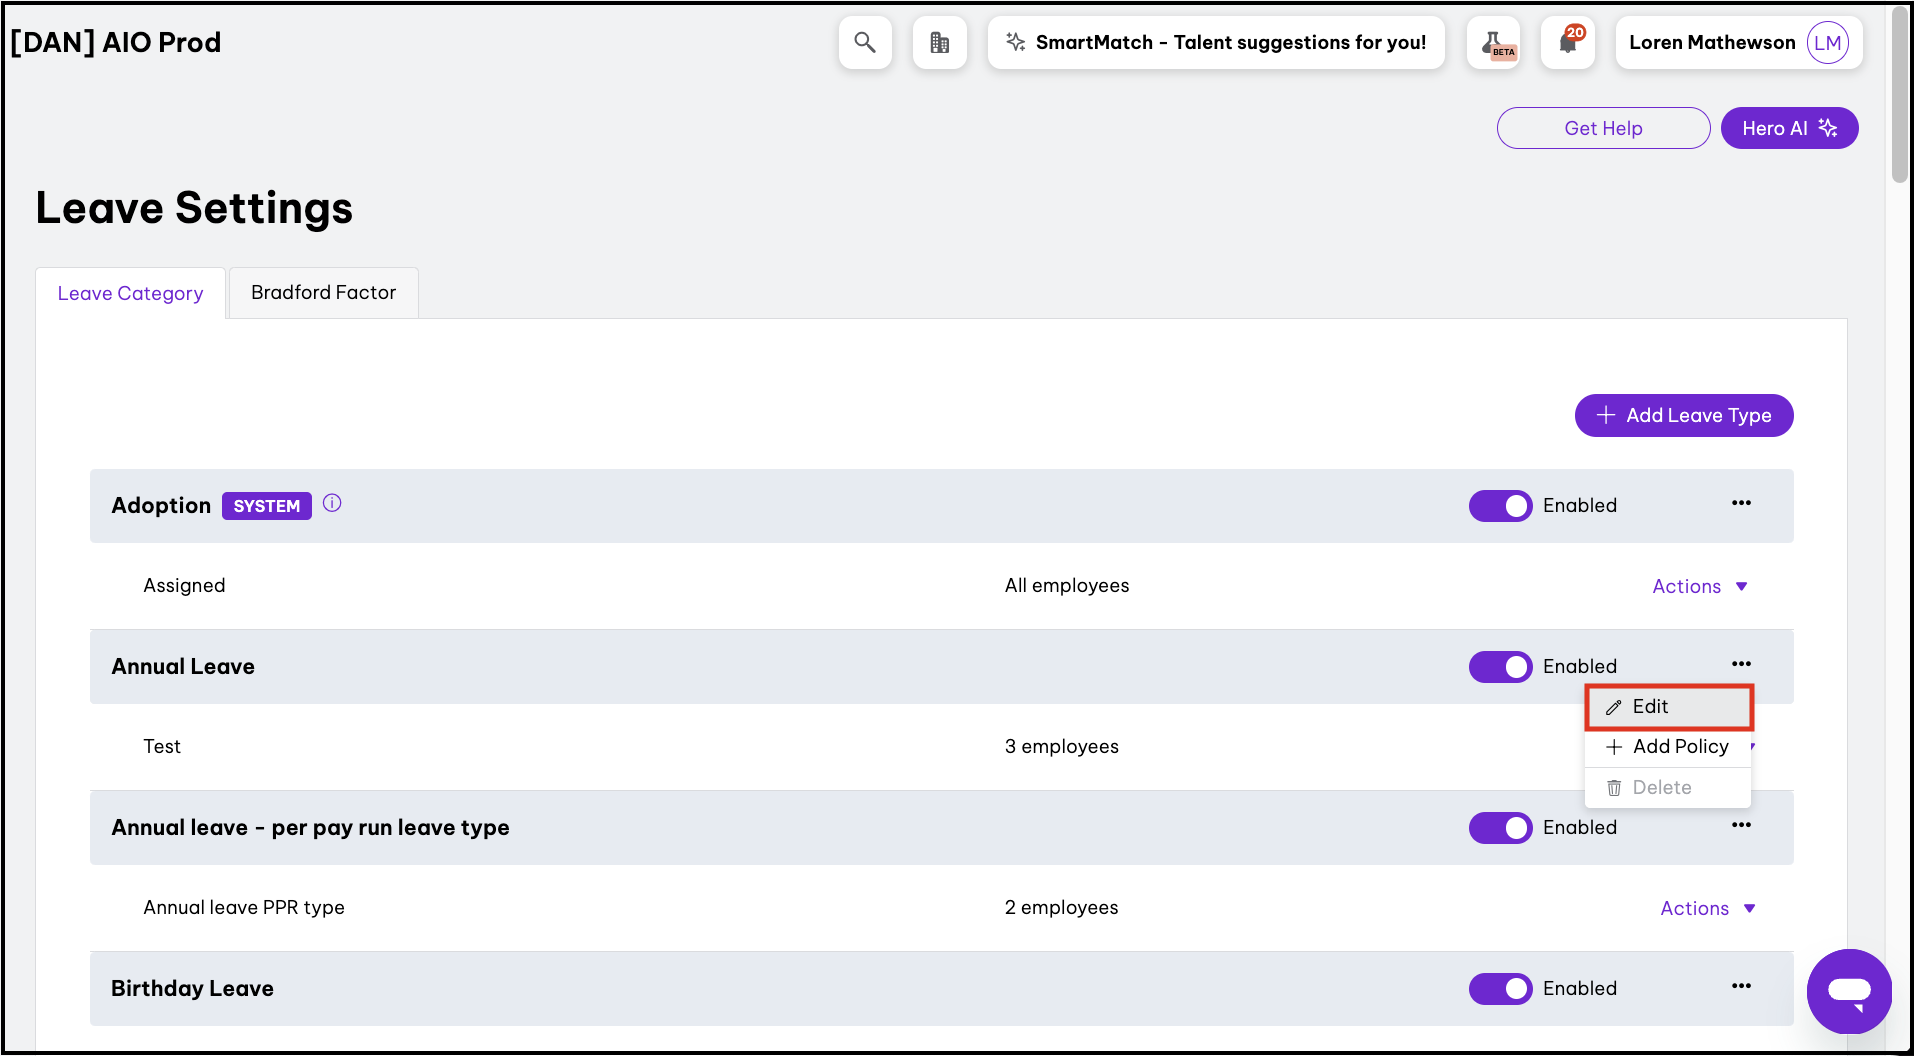This screenshot has height=1056, width=1914.
Task: Click the Add Leave Type button
Action: (x=1683, y=416)
